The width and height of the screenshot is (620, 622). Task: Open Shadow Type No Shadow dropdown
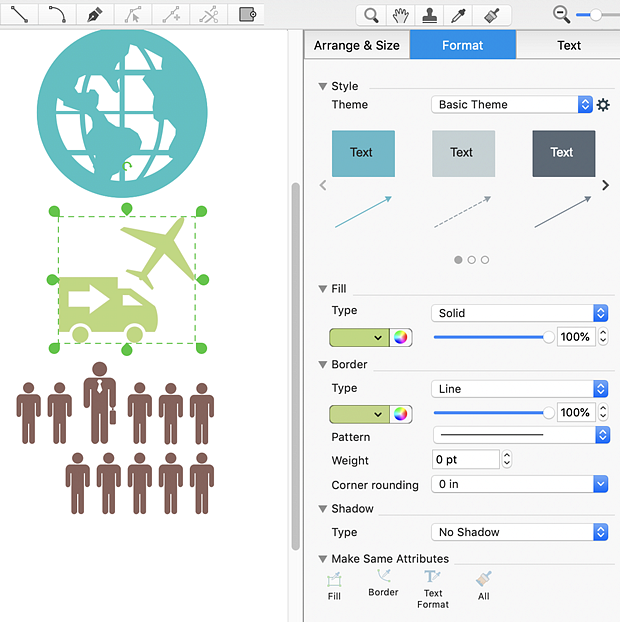click(x=520, y=532)
